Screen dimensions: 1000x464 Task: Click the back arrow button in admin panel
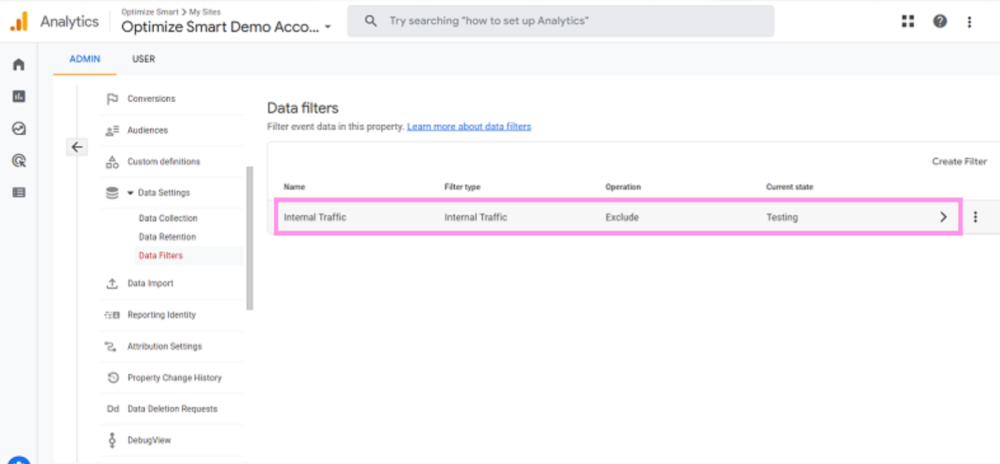(78, 147)
